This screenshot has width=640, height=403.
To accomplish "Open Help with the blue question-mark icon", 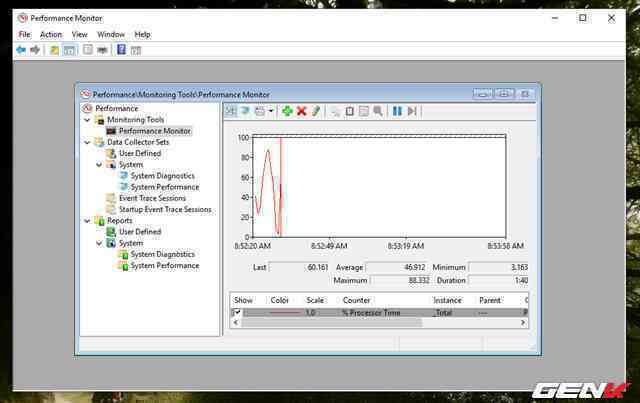I will [121, 50].
